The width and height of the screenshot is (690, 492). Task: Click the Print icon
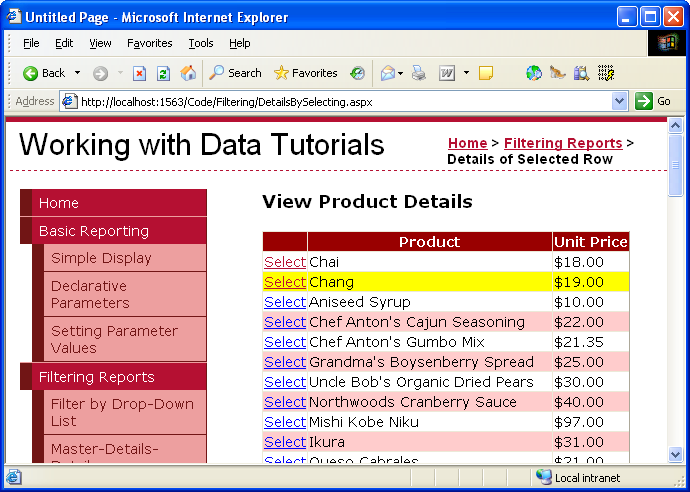click(x=418, y=73)
